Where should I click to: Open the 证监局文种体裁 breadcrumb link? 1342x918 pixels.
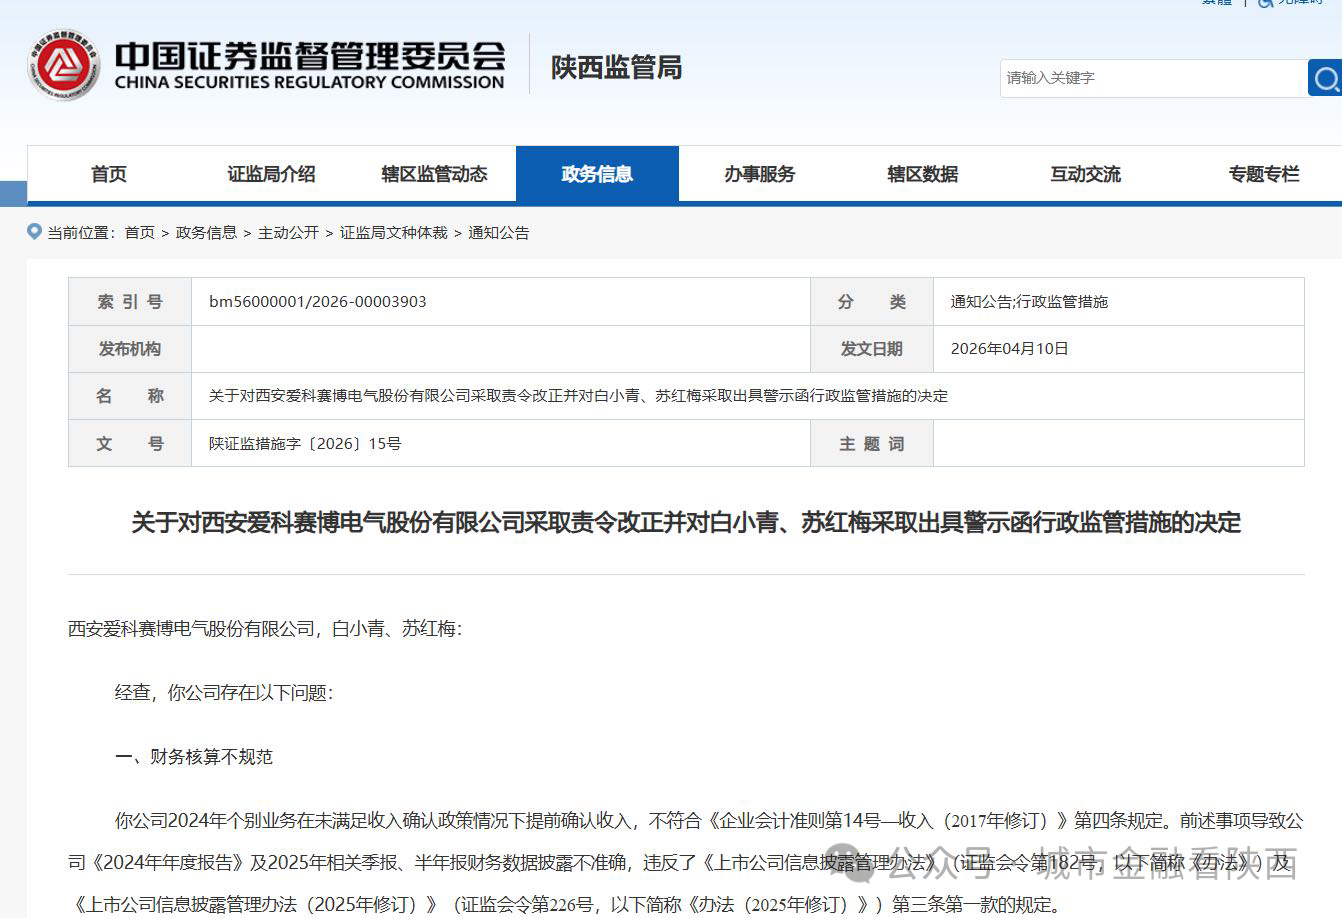pos(394,233)
